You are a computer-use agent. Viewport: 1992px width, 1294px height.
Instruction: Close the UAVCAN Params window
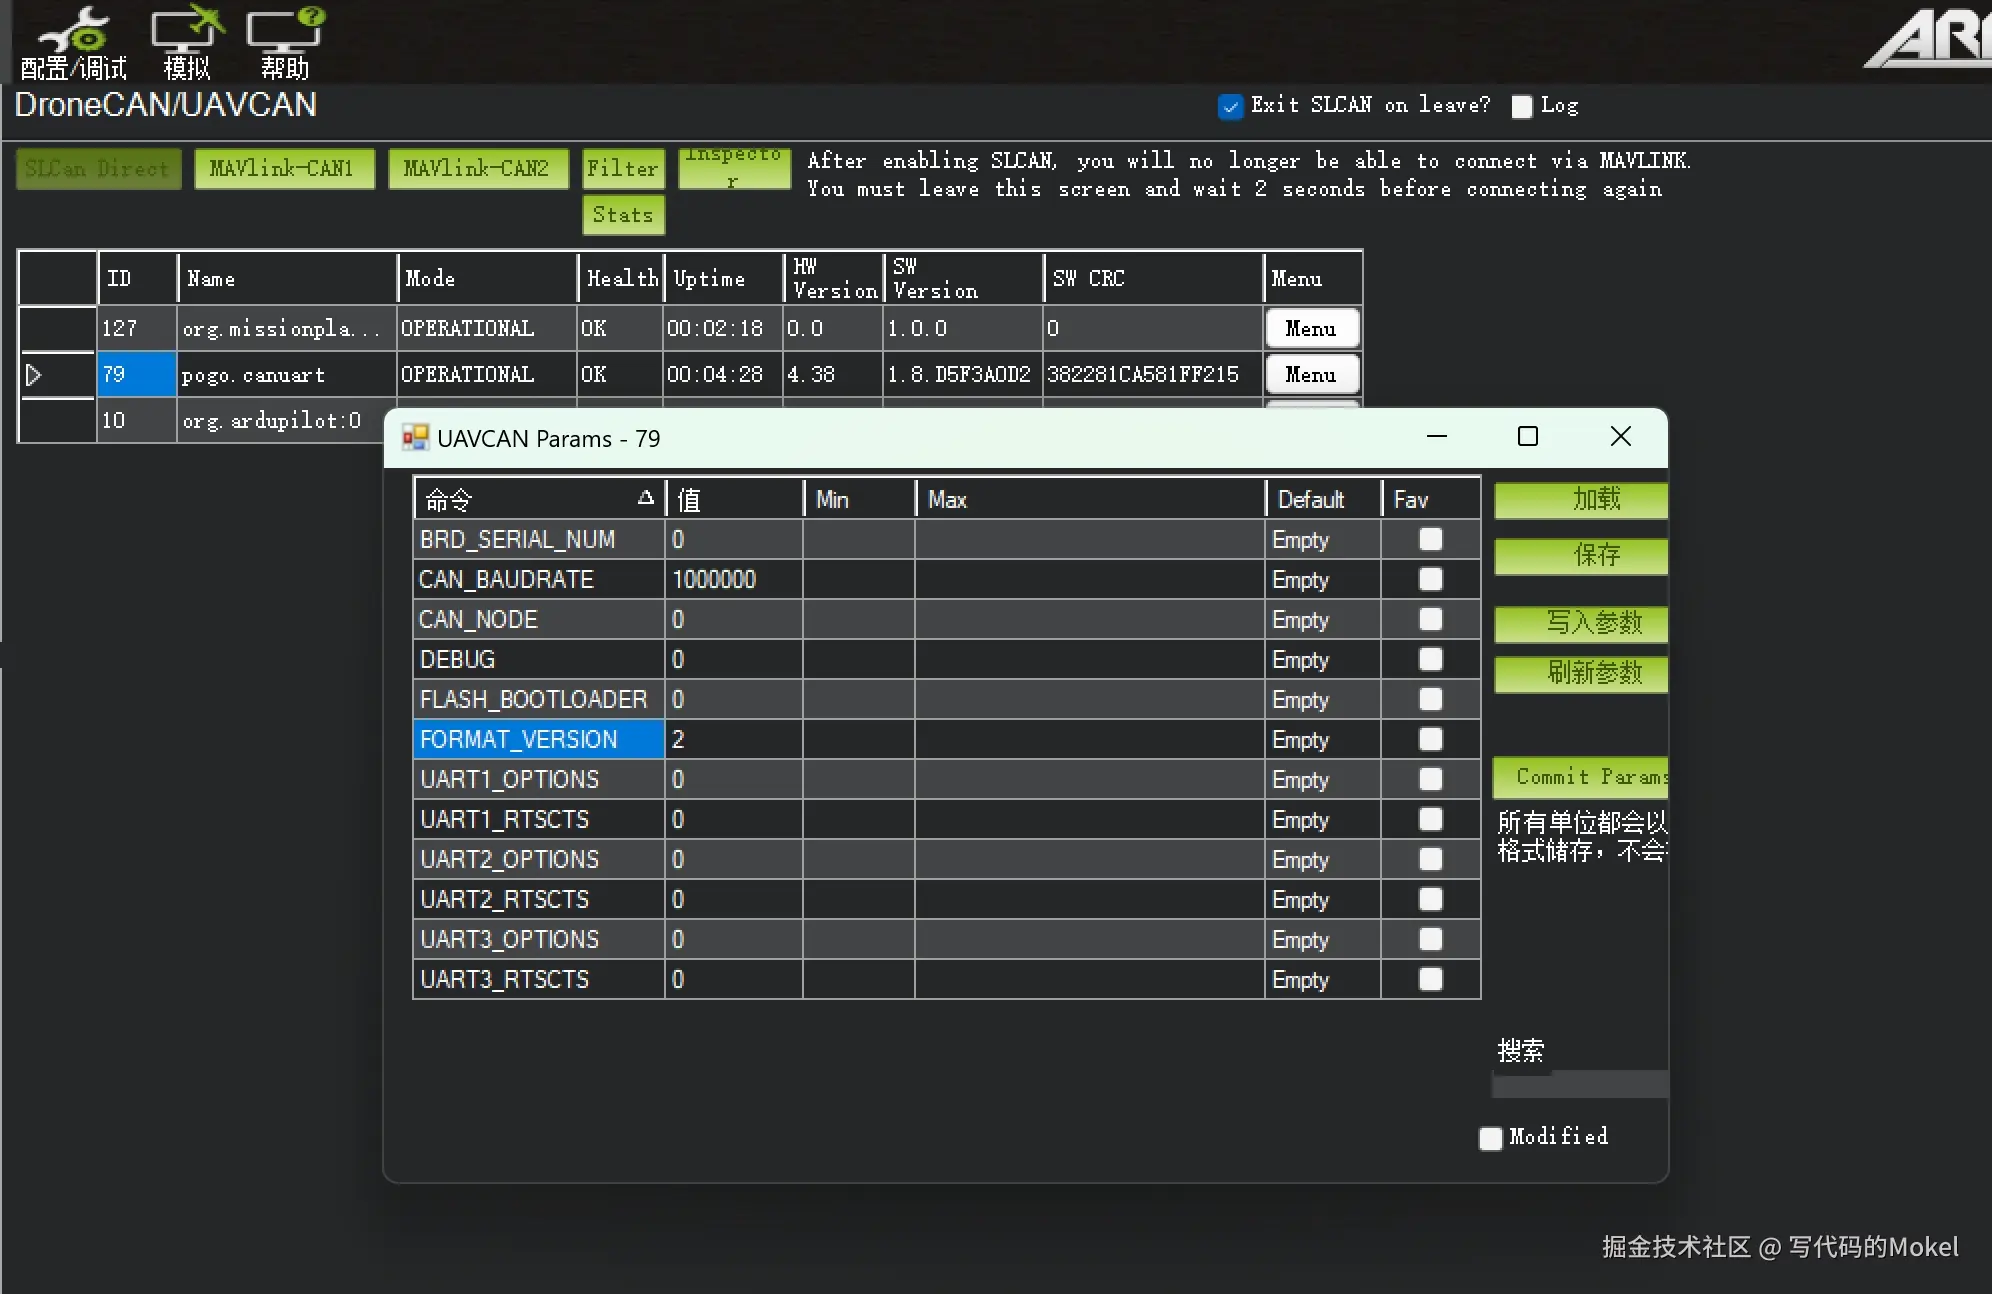[x=1620, y=437]
